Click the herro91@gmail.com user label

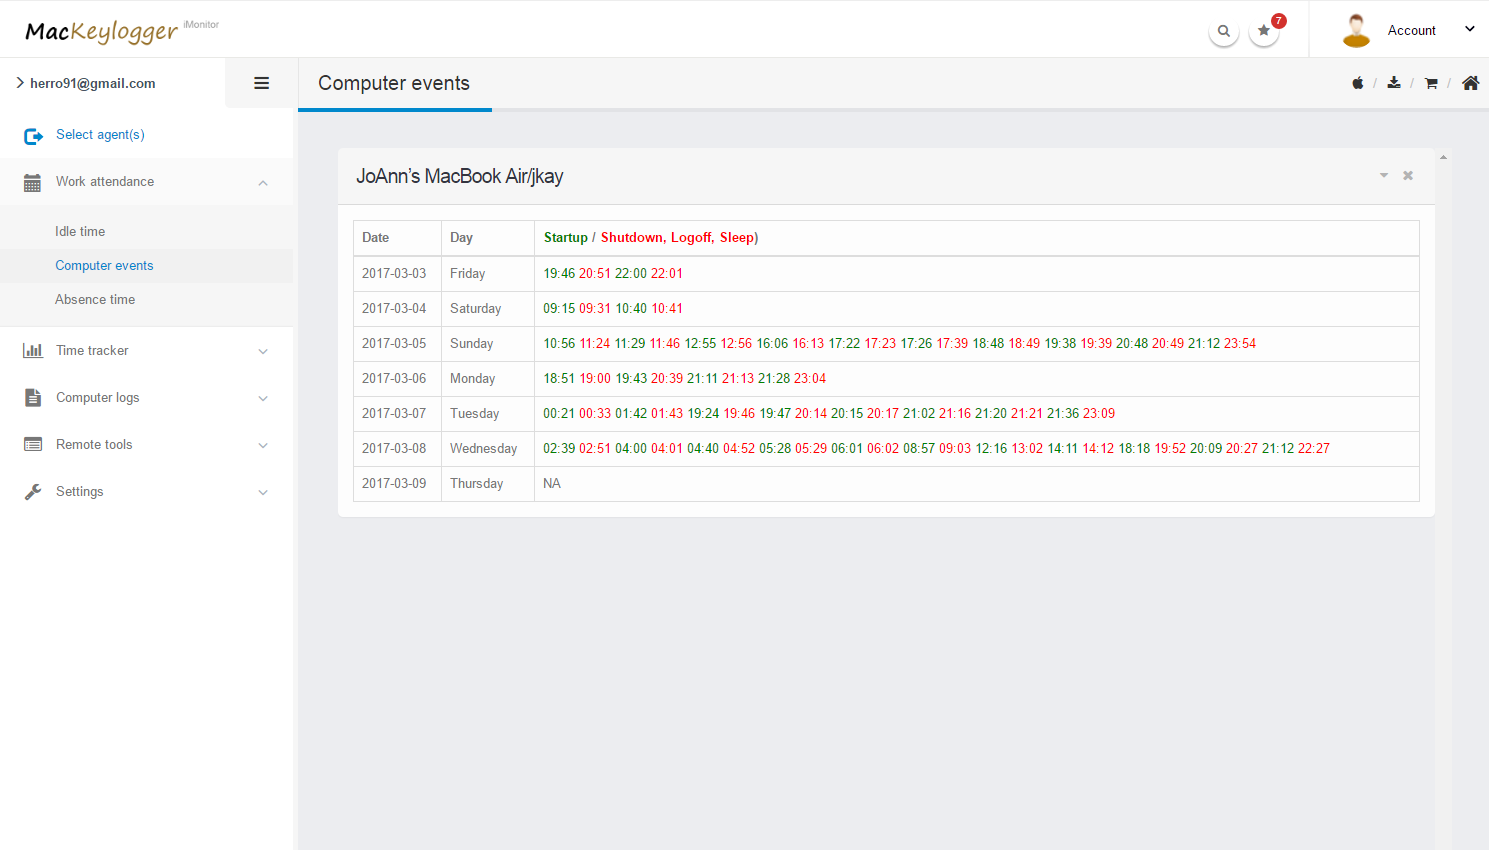(92, 83)
